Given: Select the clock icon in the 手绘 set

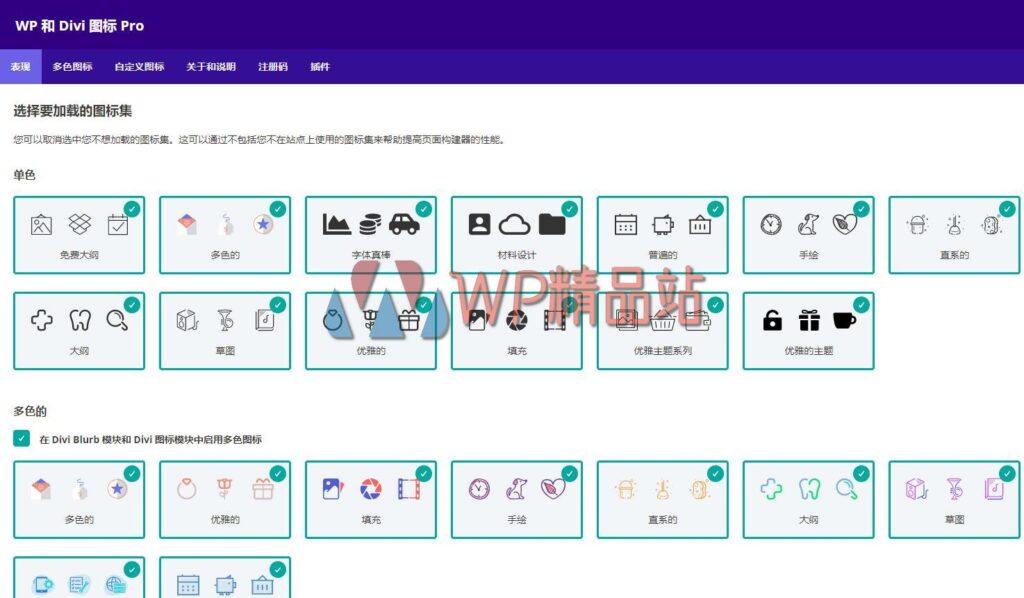Looking at the screenshot, I should tap(769, 225).
